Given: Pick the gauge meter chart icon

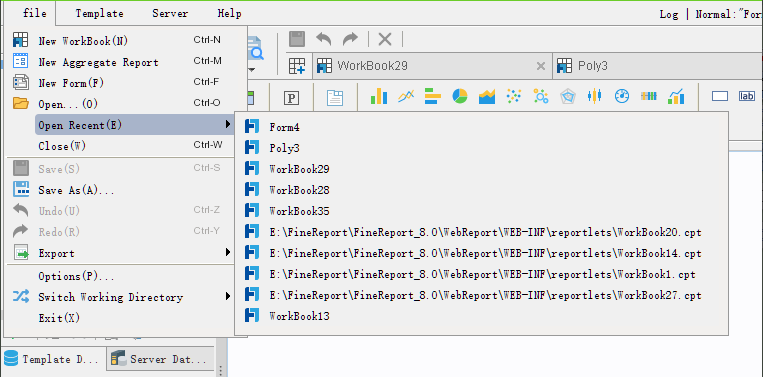Looking at the screenshot, I should point(622,96).
